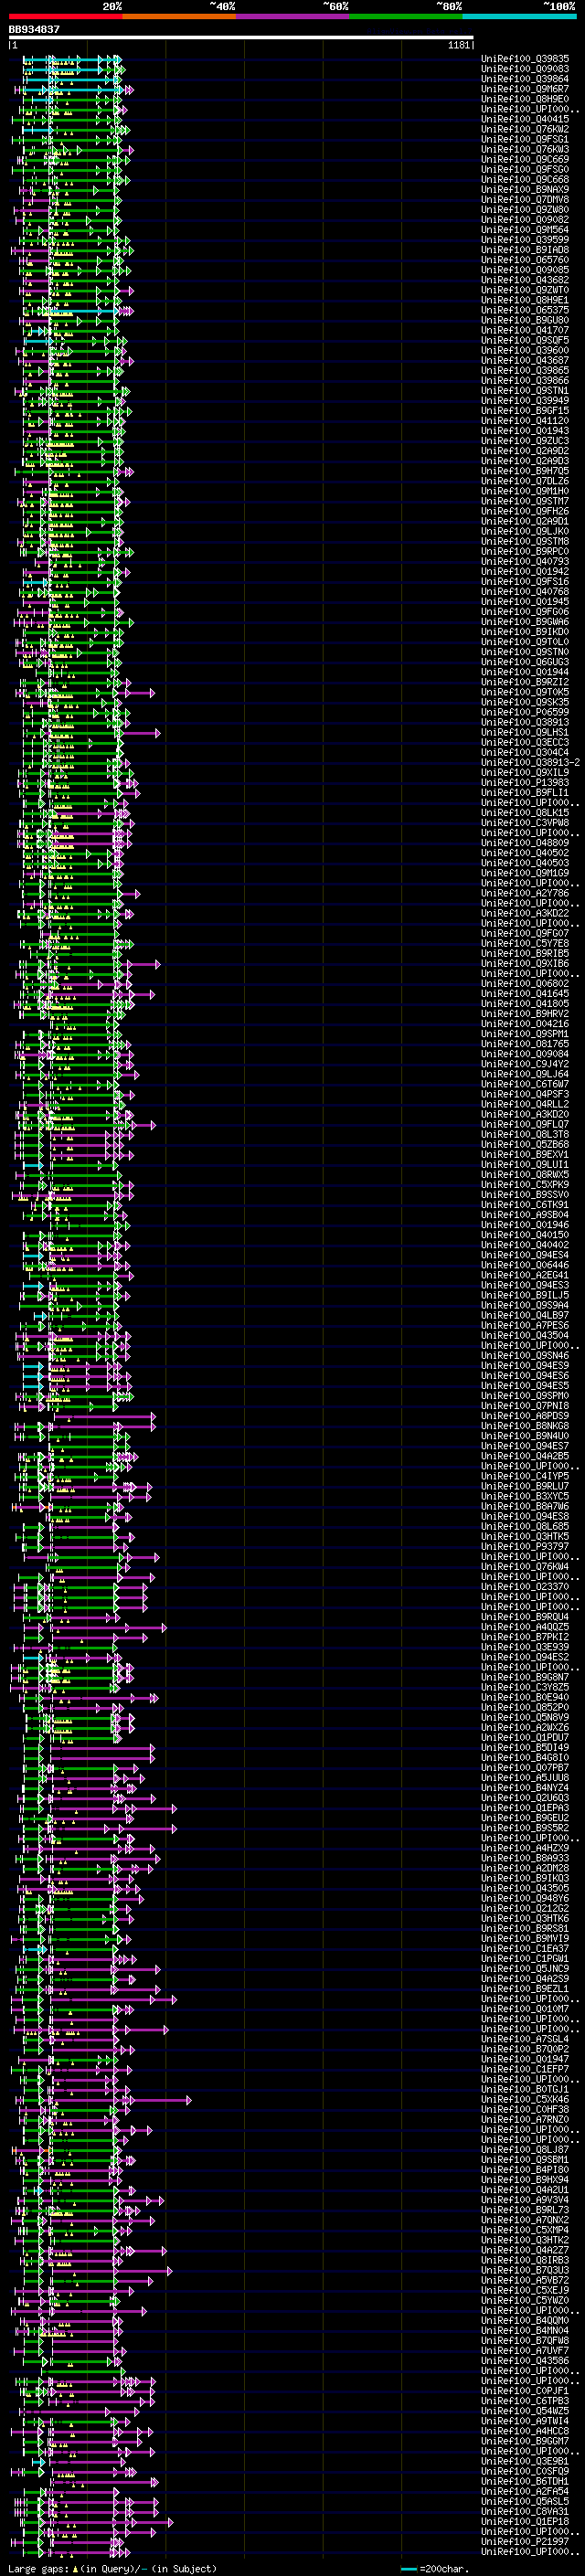
Task: Select hit UniRef100_C6T6W7
Action: [525, 1084]
